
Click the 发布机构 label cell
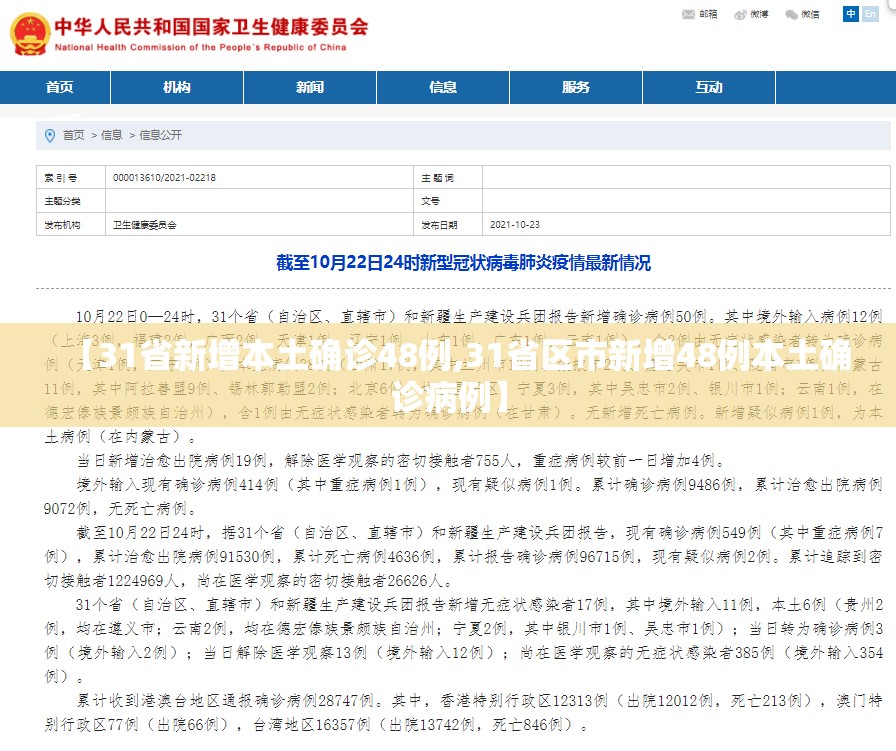point(71,225)
